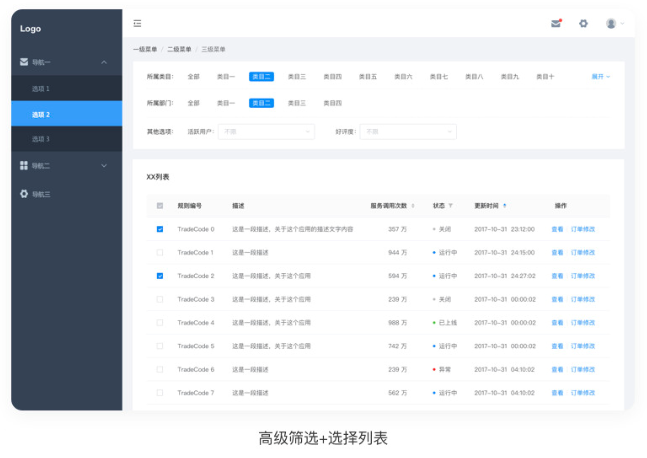647x458 pixels.
Task: Select 类目二 in the 所属类目 filter
Action: coord(261,76)
